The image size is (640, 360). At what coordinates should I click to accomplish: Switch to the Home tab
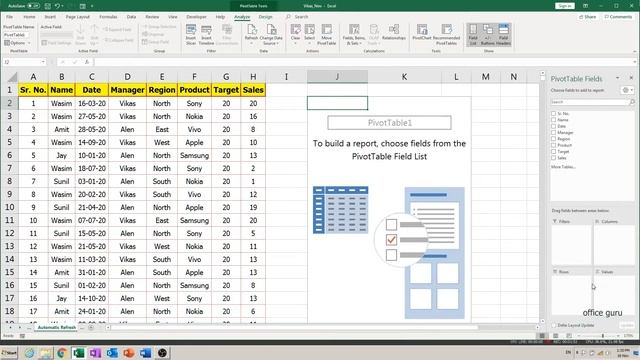pyautogui.click(x=29, y=17)
